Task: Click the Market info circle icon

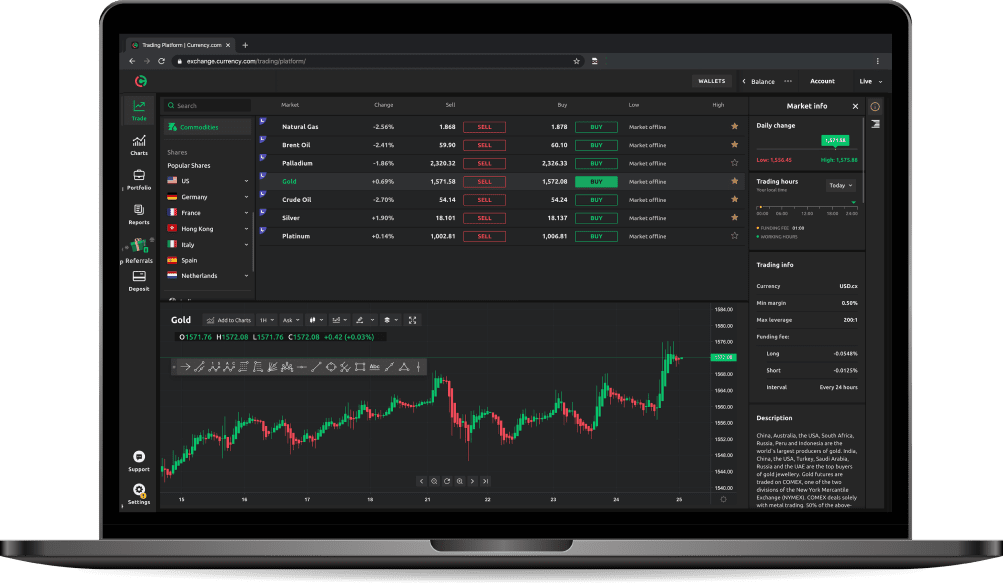Action: coord(875,106)
